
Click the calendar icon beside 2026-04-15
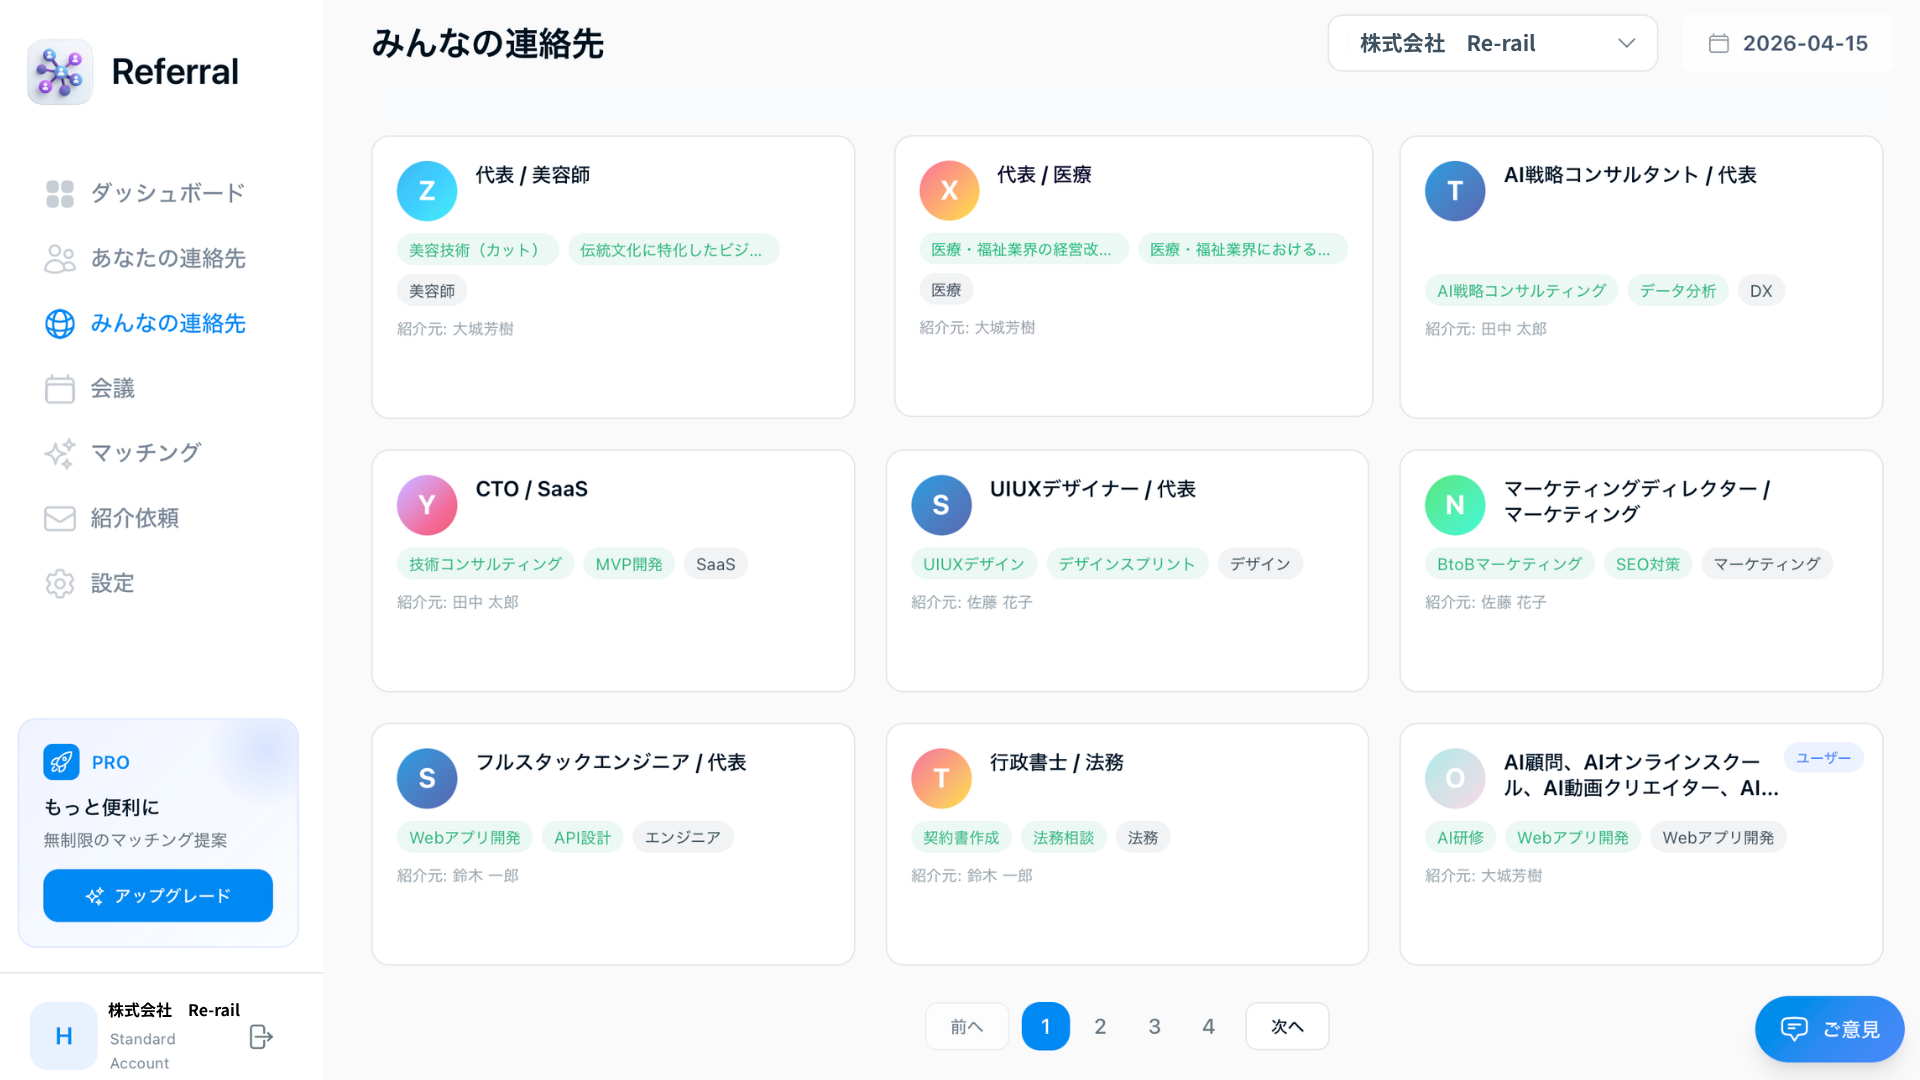1719,44
